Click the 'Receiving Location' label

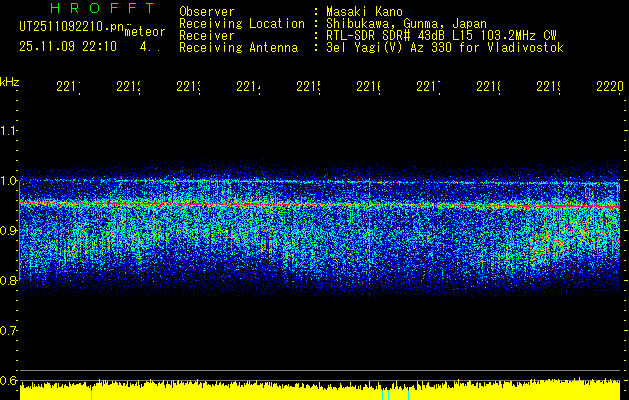point(242,24)
